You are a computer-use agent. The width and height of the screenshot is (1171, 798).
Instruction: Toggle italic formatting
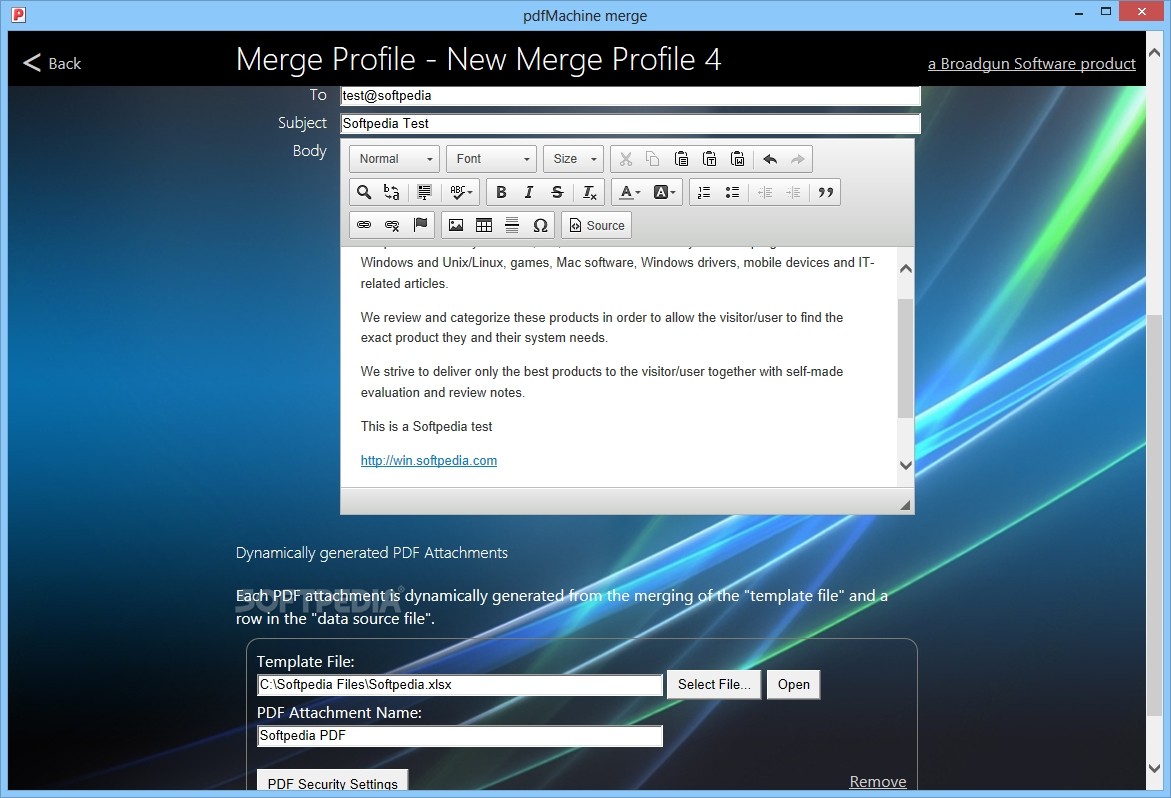click(529, 193)
